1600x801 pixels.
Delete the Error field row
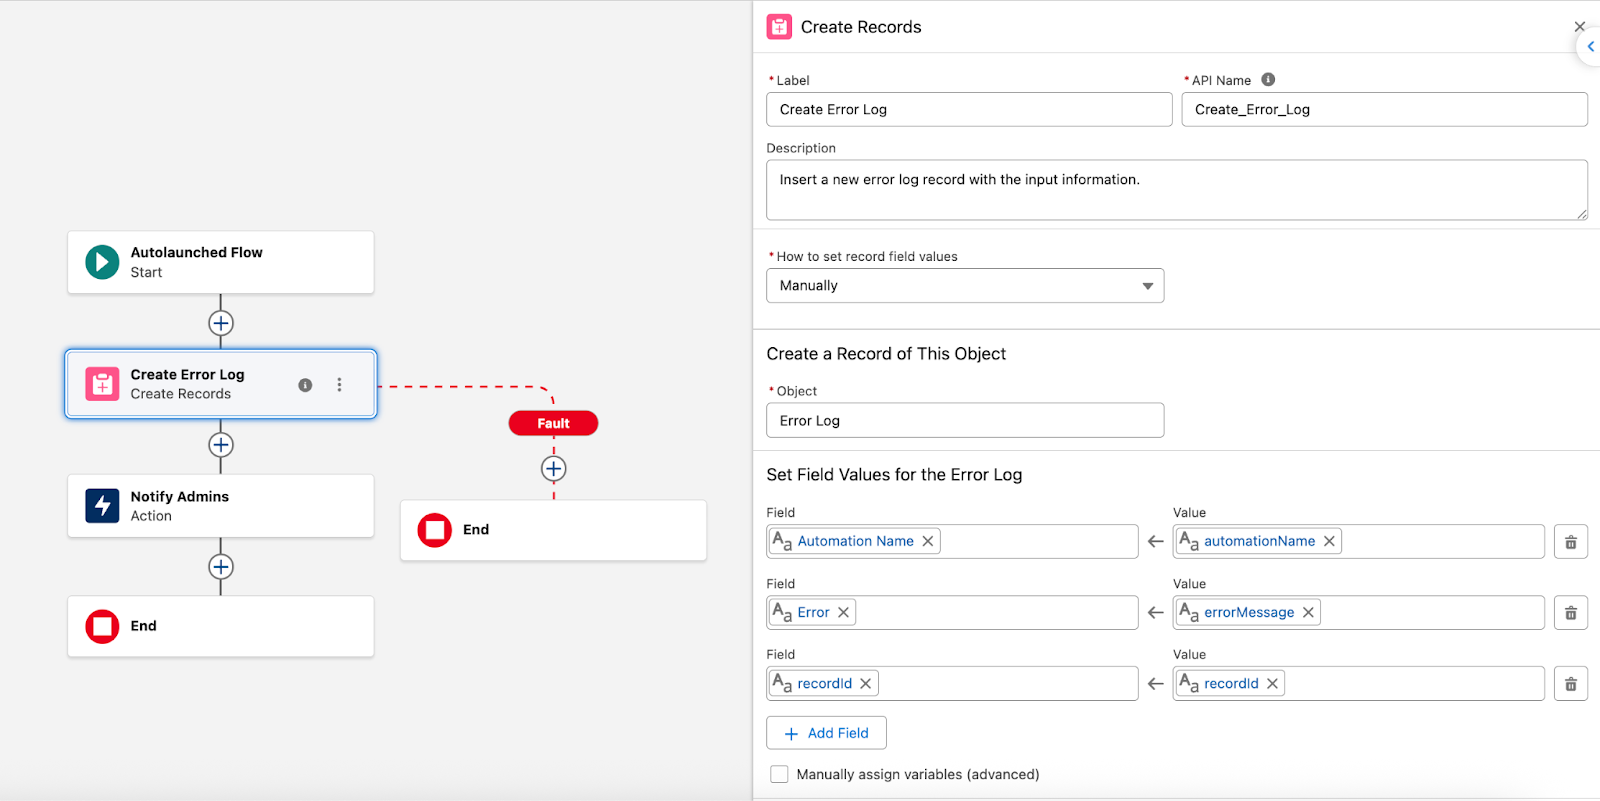tap(1570, 613)
